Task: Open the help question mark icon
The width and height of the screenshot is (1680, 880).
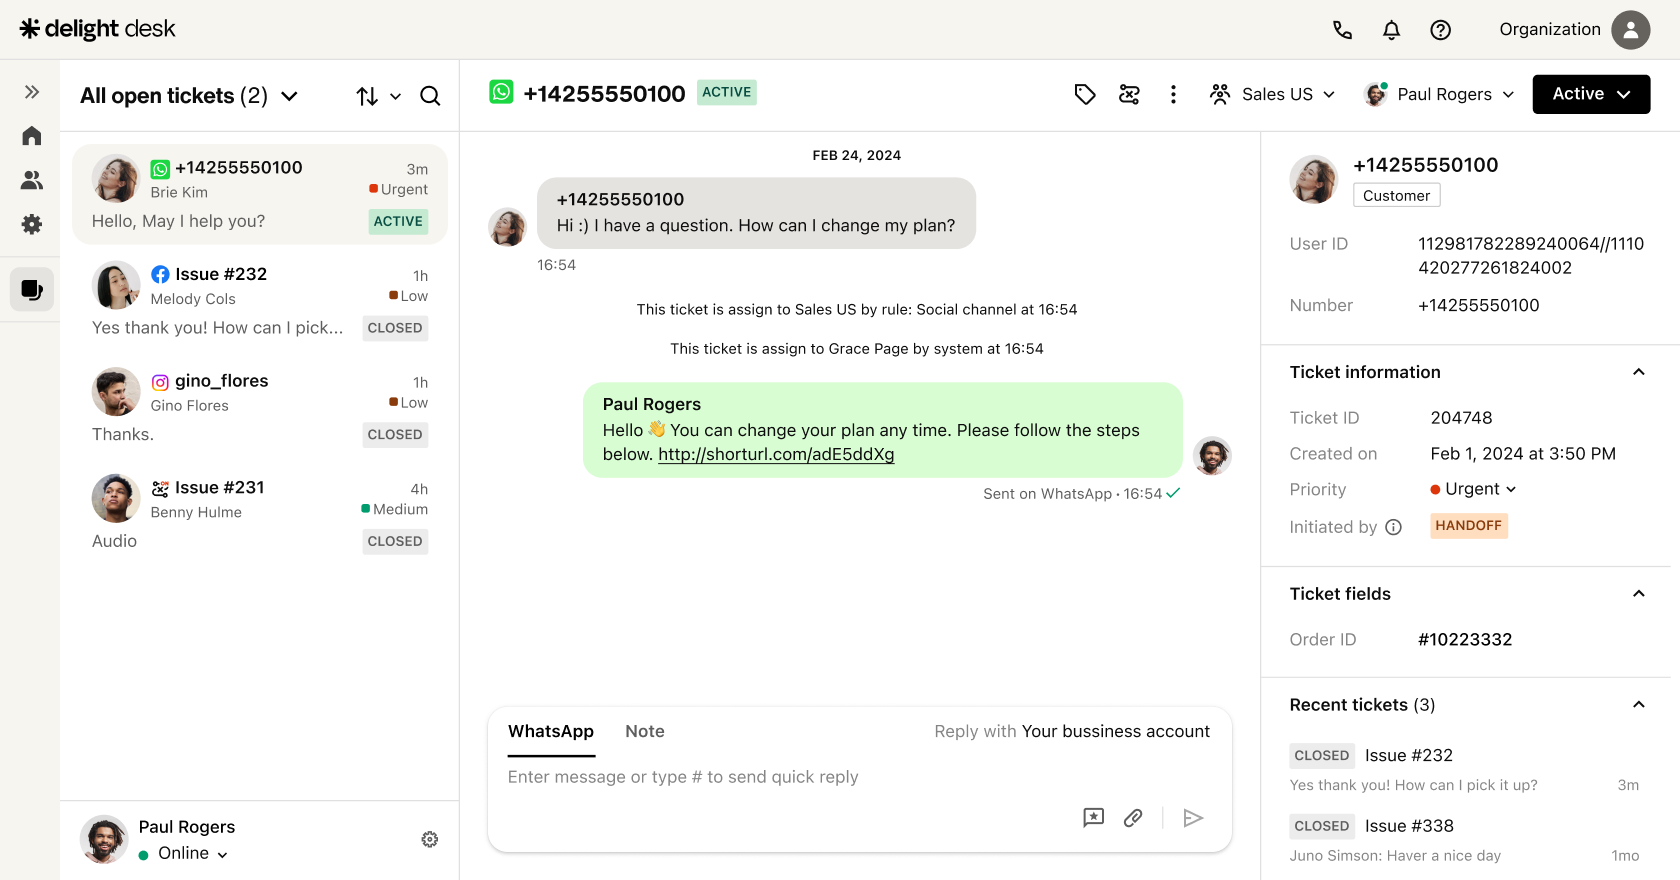Action: [x=1440, y=30]
